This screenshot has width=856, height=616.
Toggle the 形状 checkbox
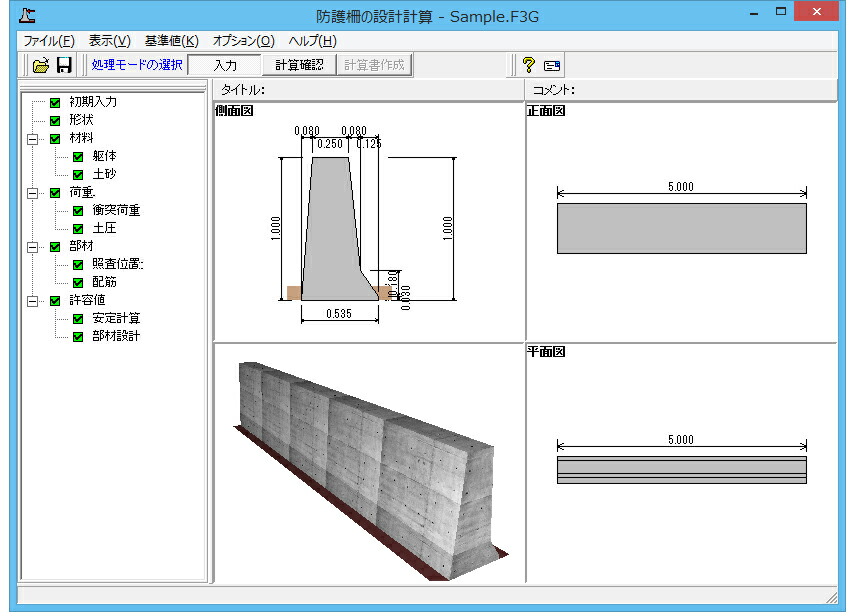tap(55, 121)
